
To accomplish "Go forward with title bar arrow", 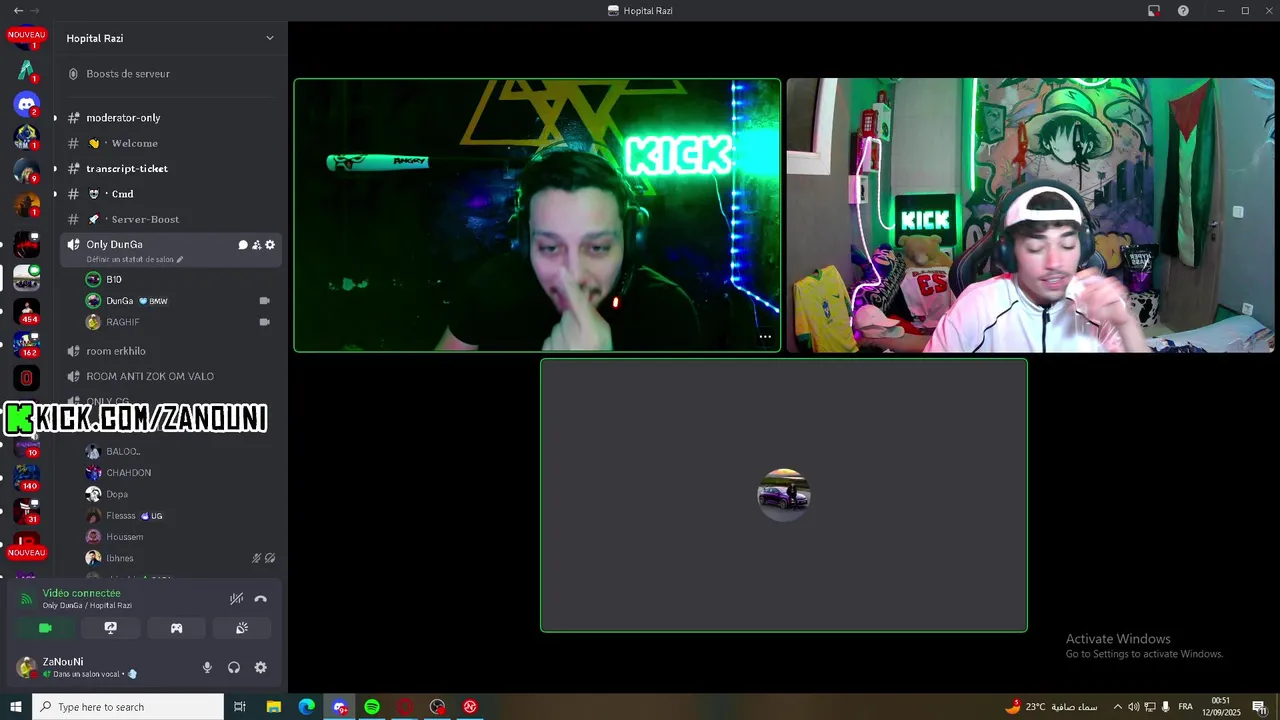I will click(x=36, y=11).
